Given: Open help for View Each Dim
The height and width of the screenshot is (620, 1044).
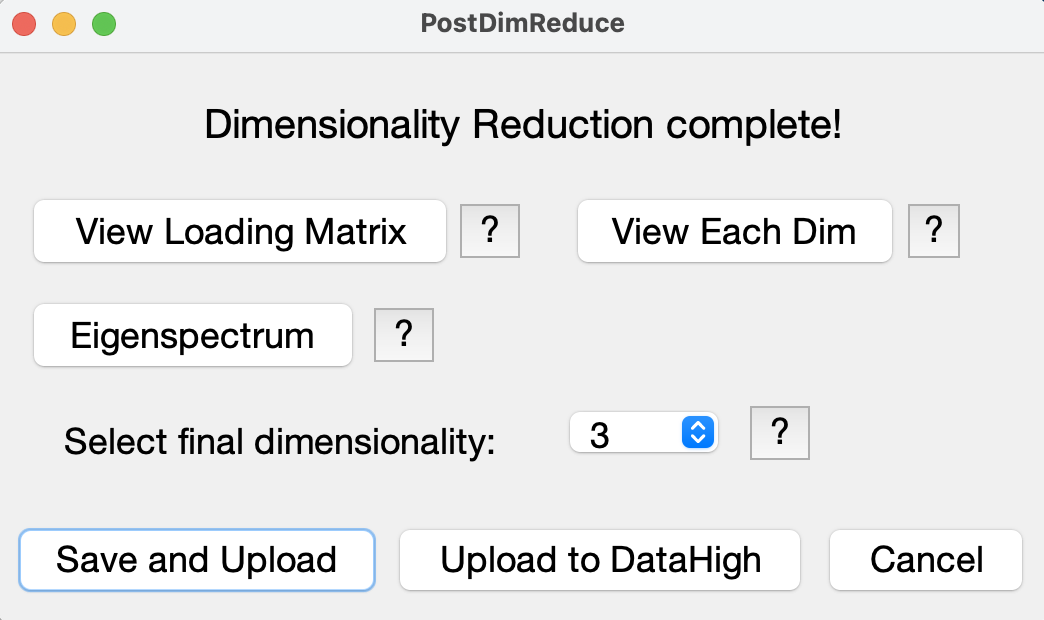Looking at the screenshot, I should click(933, 230).
